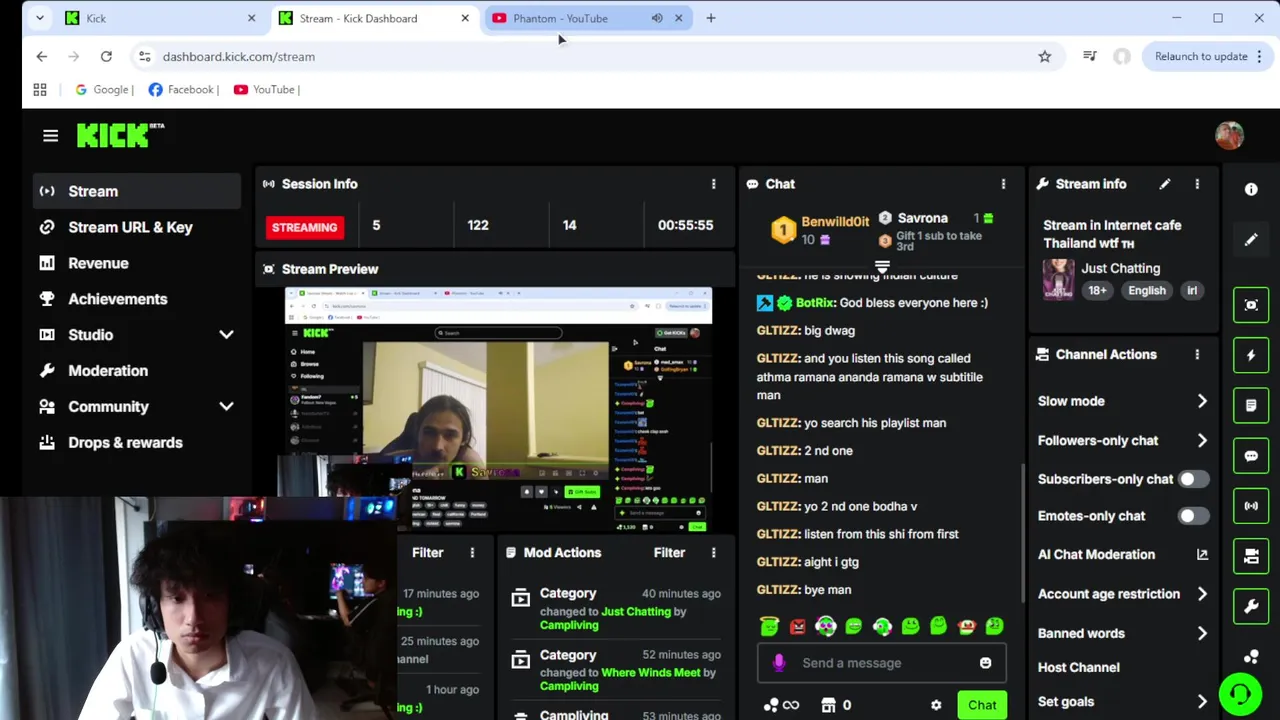Open the user profile avatar menu
Screen dimensions: 1280x720
tap(1229, 135)
